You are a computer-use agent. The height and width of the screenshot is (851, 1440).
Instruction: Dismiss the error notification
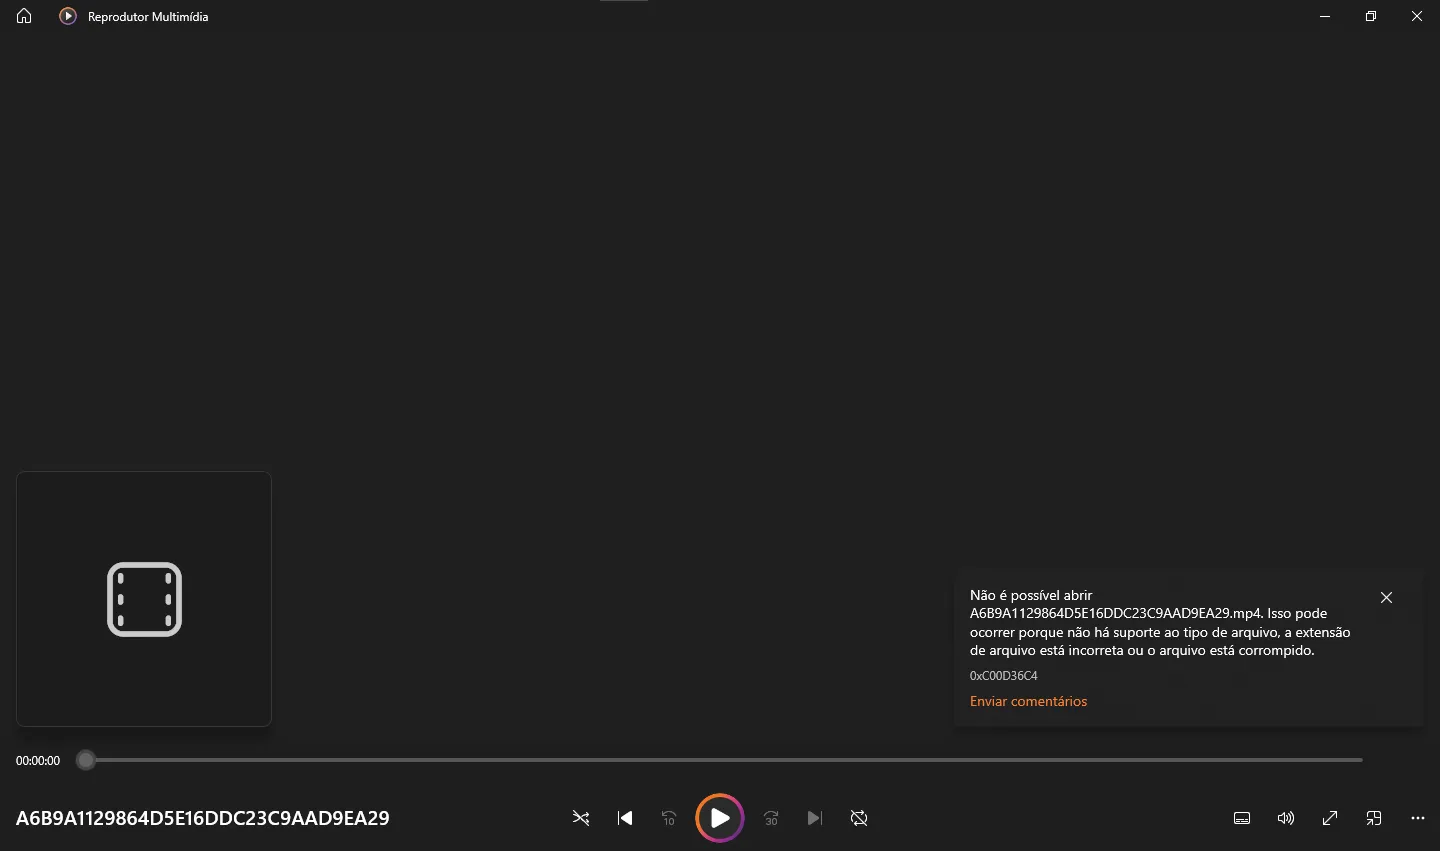[x=1386, y=597]
